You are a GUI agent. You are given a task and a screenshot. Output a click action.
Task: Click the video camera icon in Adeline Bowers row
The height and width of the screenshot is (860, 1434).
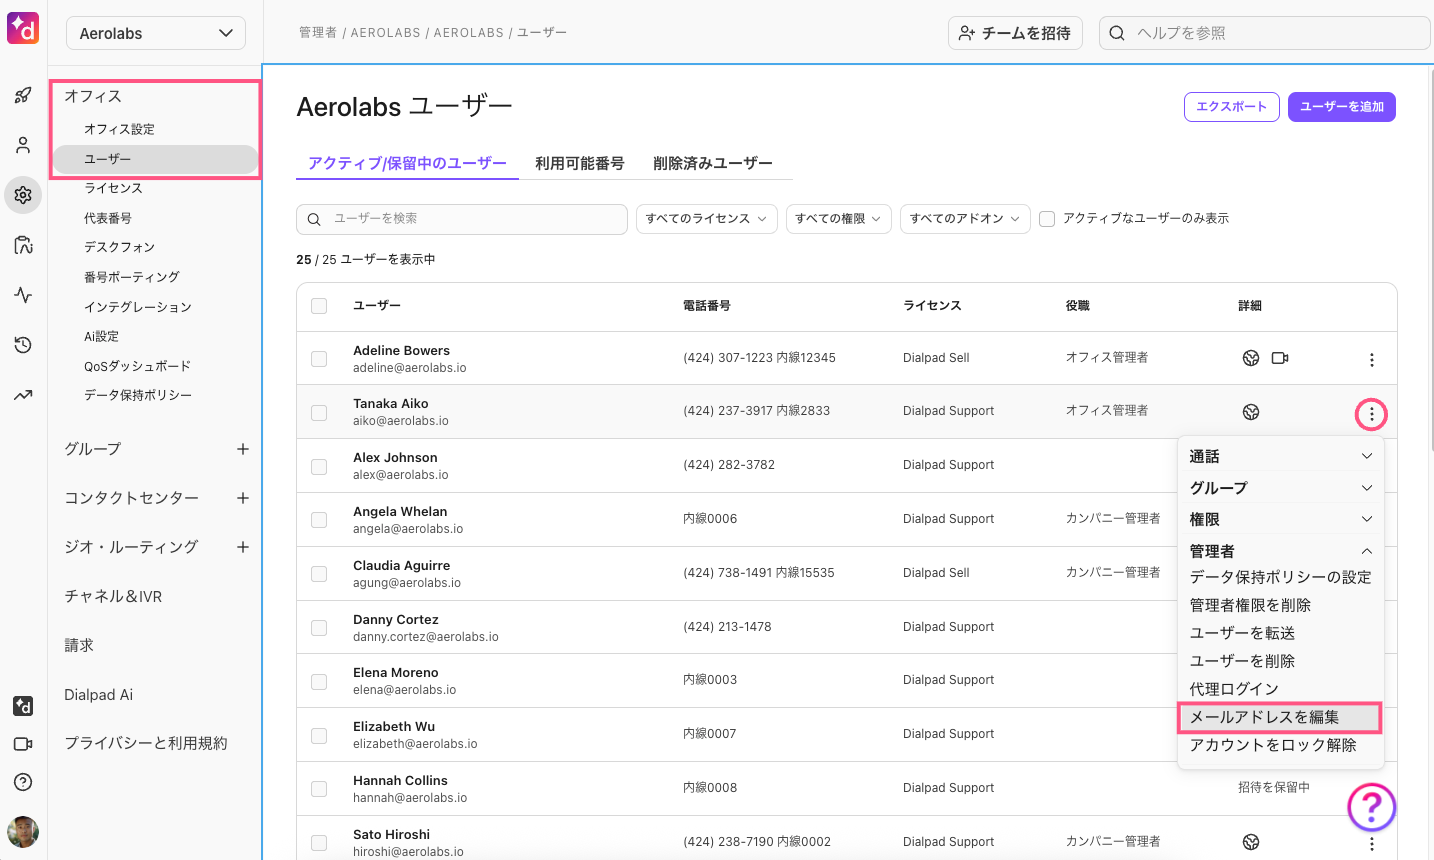click(1280, 358)
